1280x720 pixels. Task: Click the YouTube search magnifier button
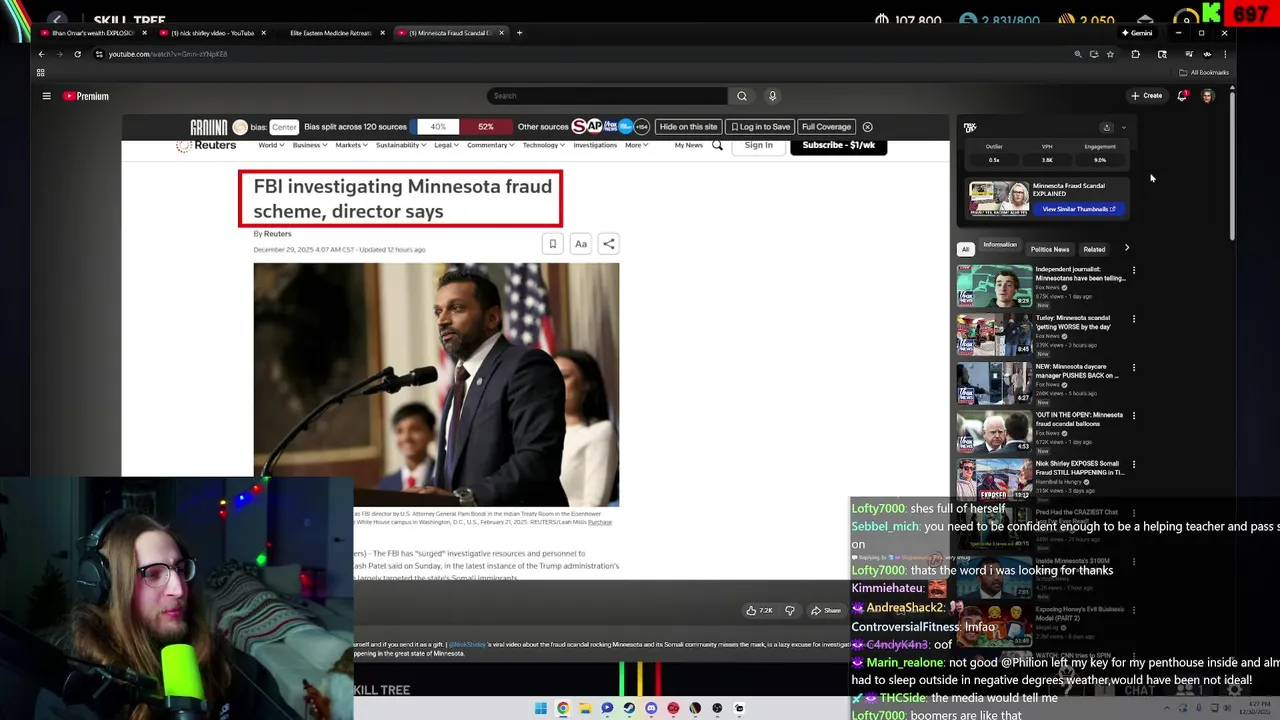(x=741, y=96)
